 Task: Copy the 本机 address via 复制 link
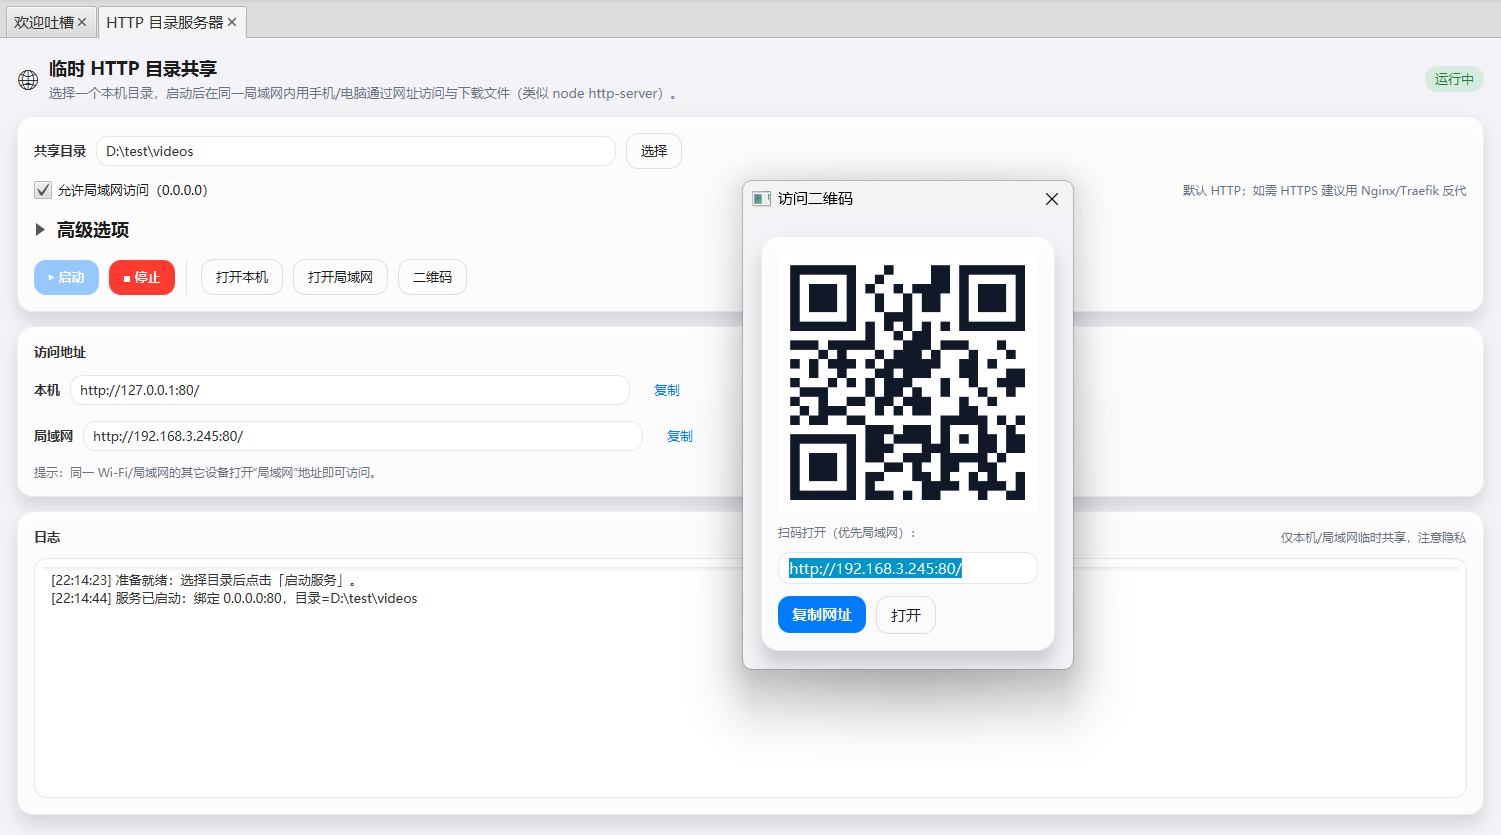(666, 390)
